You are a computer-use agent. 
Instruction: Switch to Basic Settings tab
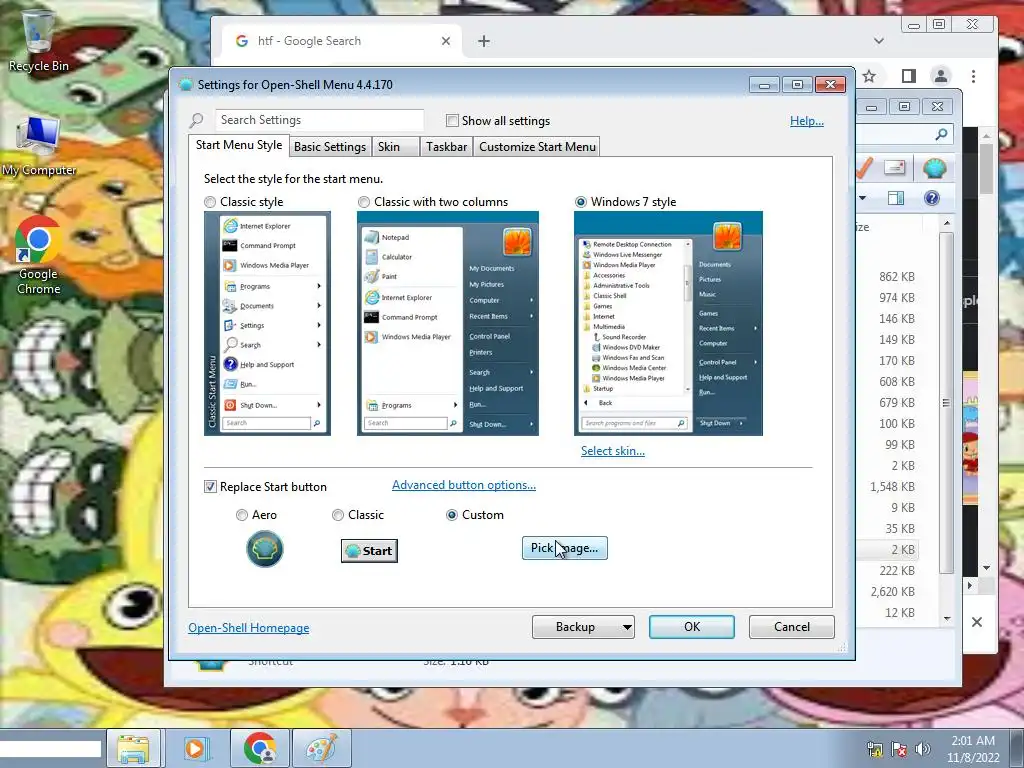click(x=330, y=147)
